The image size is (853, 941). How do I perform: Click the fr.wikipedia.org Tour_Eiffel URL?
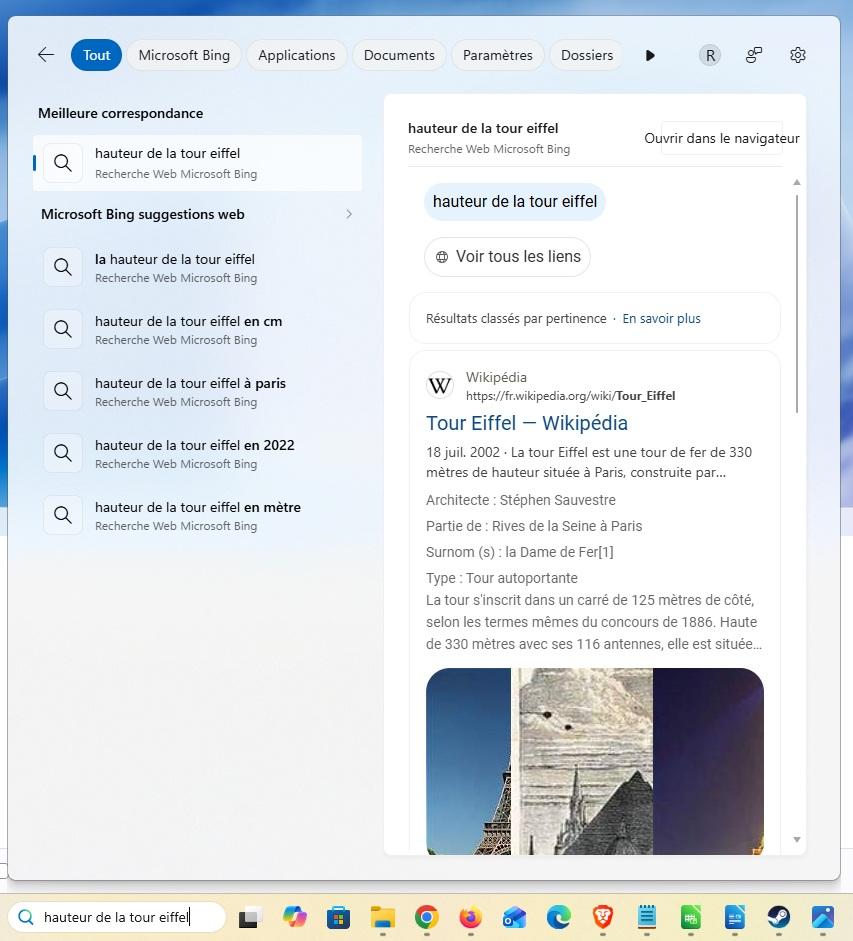570,395
